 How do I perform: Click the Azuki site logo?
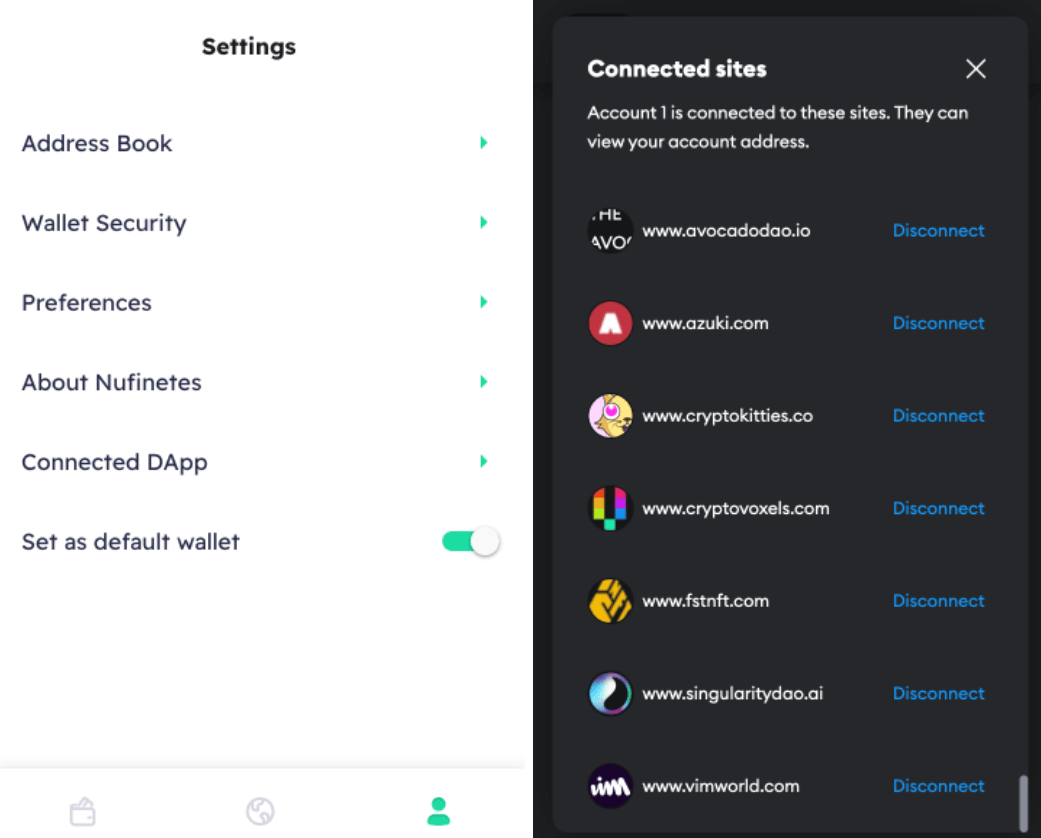[610, 323]
